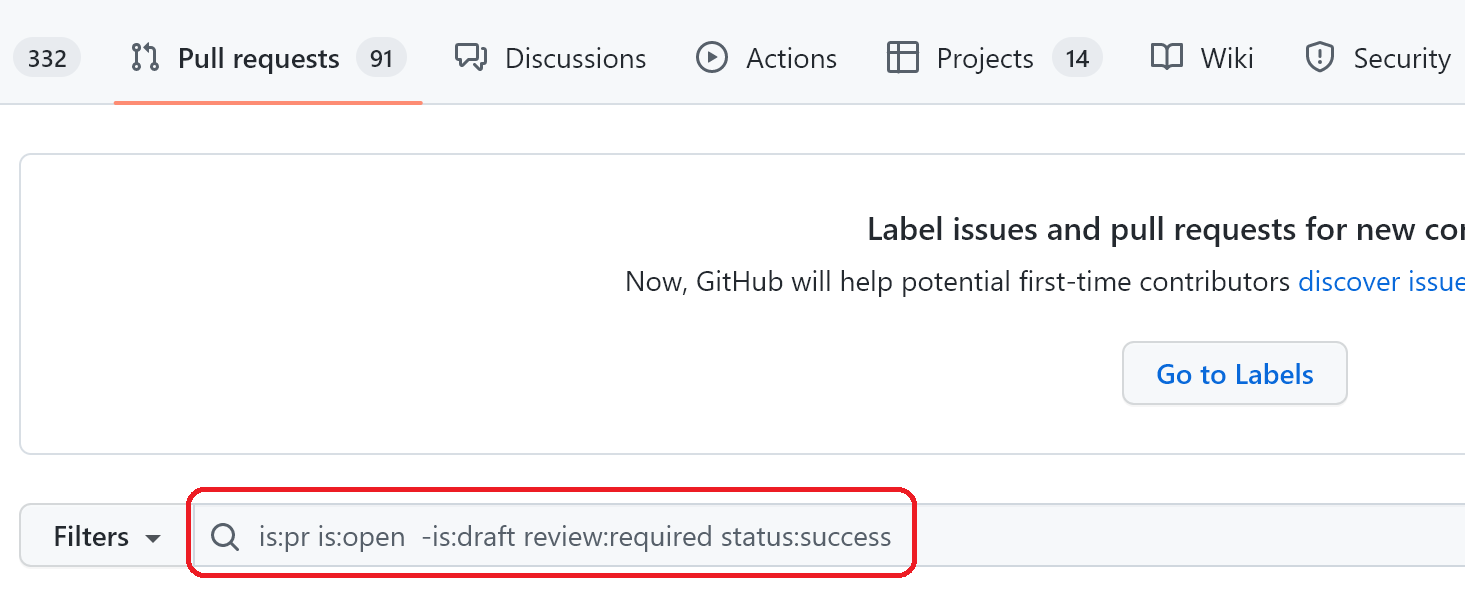
Task: Click the Discussions speech bubble icon
Action: click(x=471, y=58)
